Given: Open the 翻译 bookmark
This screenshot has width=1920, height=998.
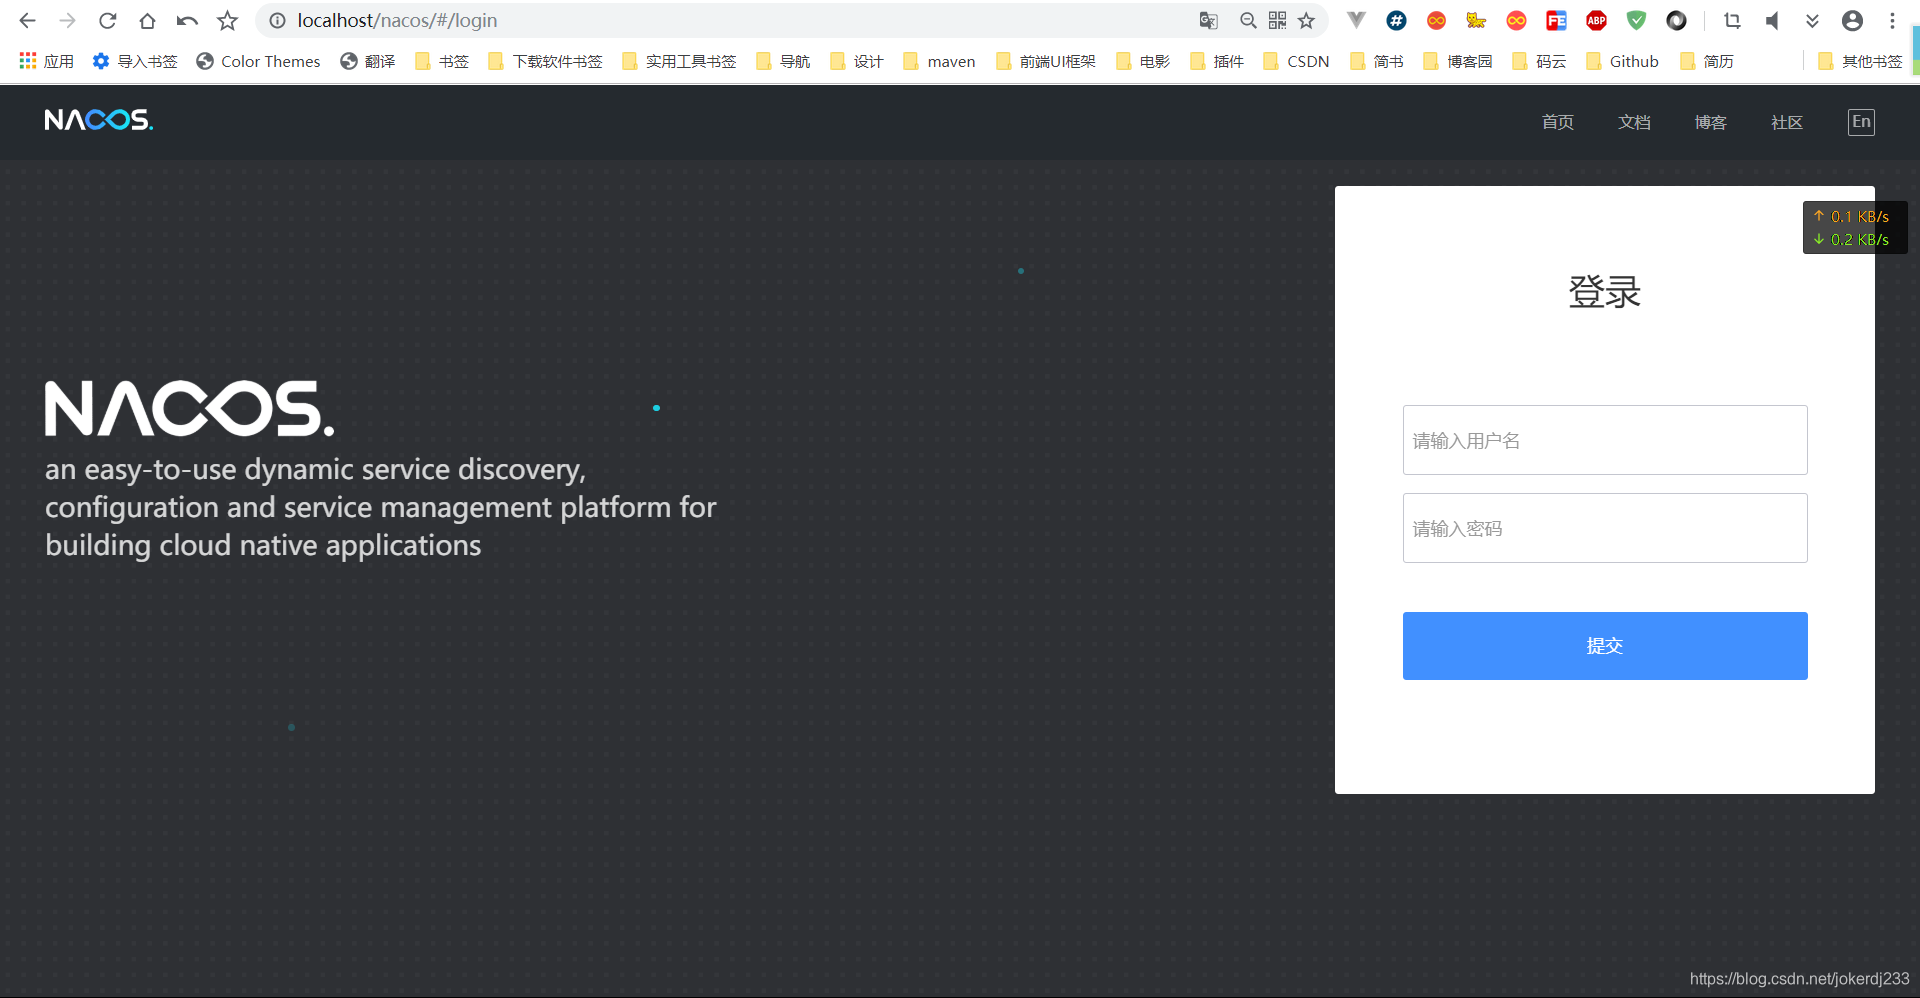Looking at the screenshot, I should tap(367, 61).
